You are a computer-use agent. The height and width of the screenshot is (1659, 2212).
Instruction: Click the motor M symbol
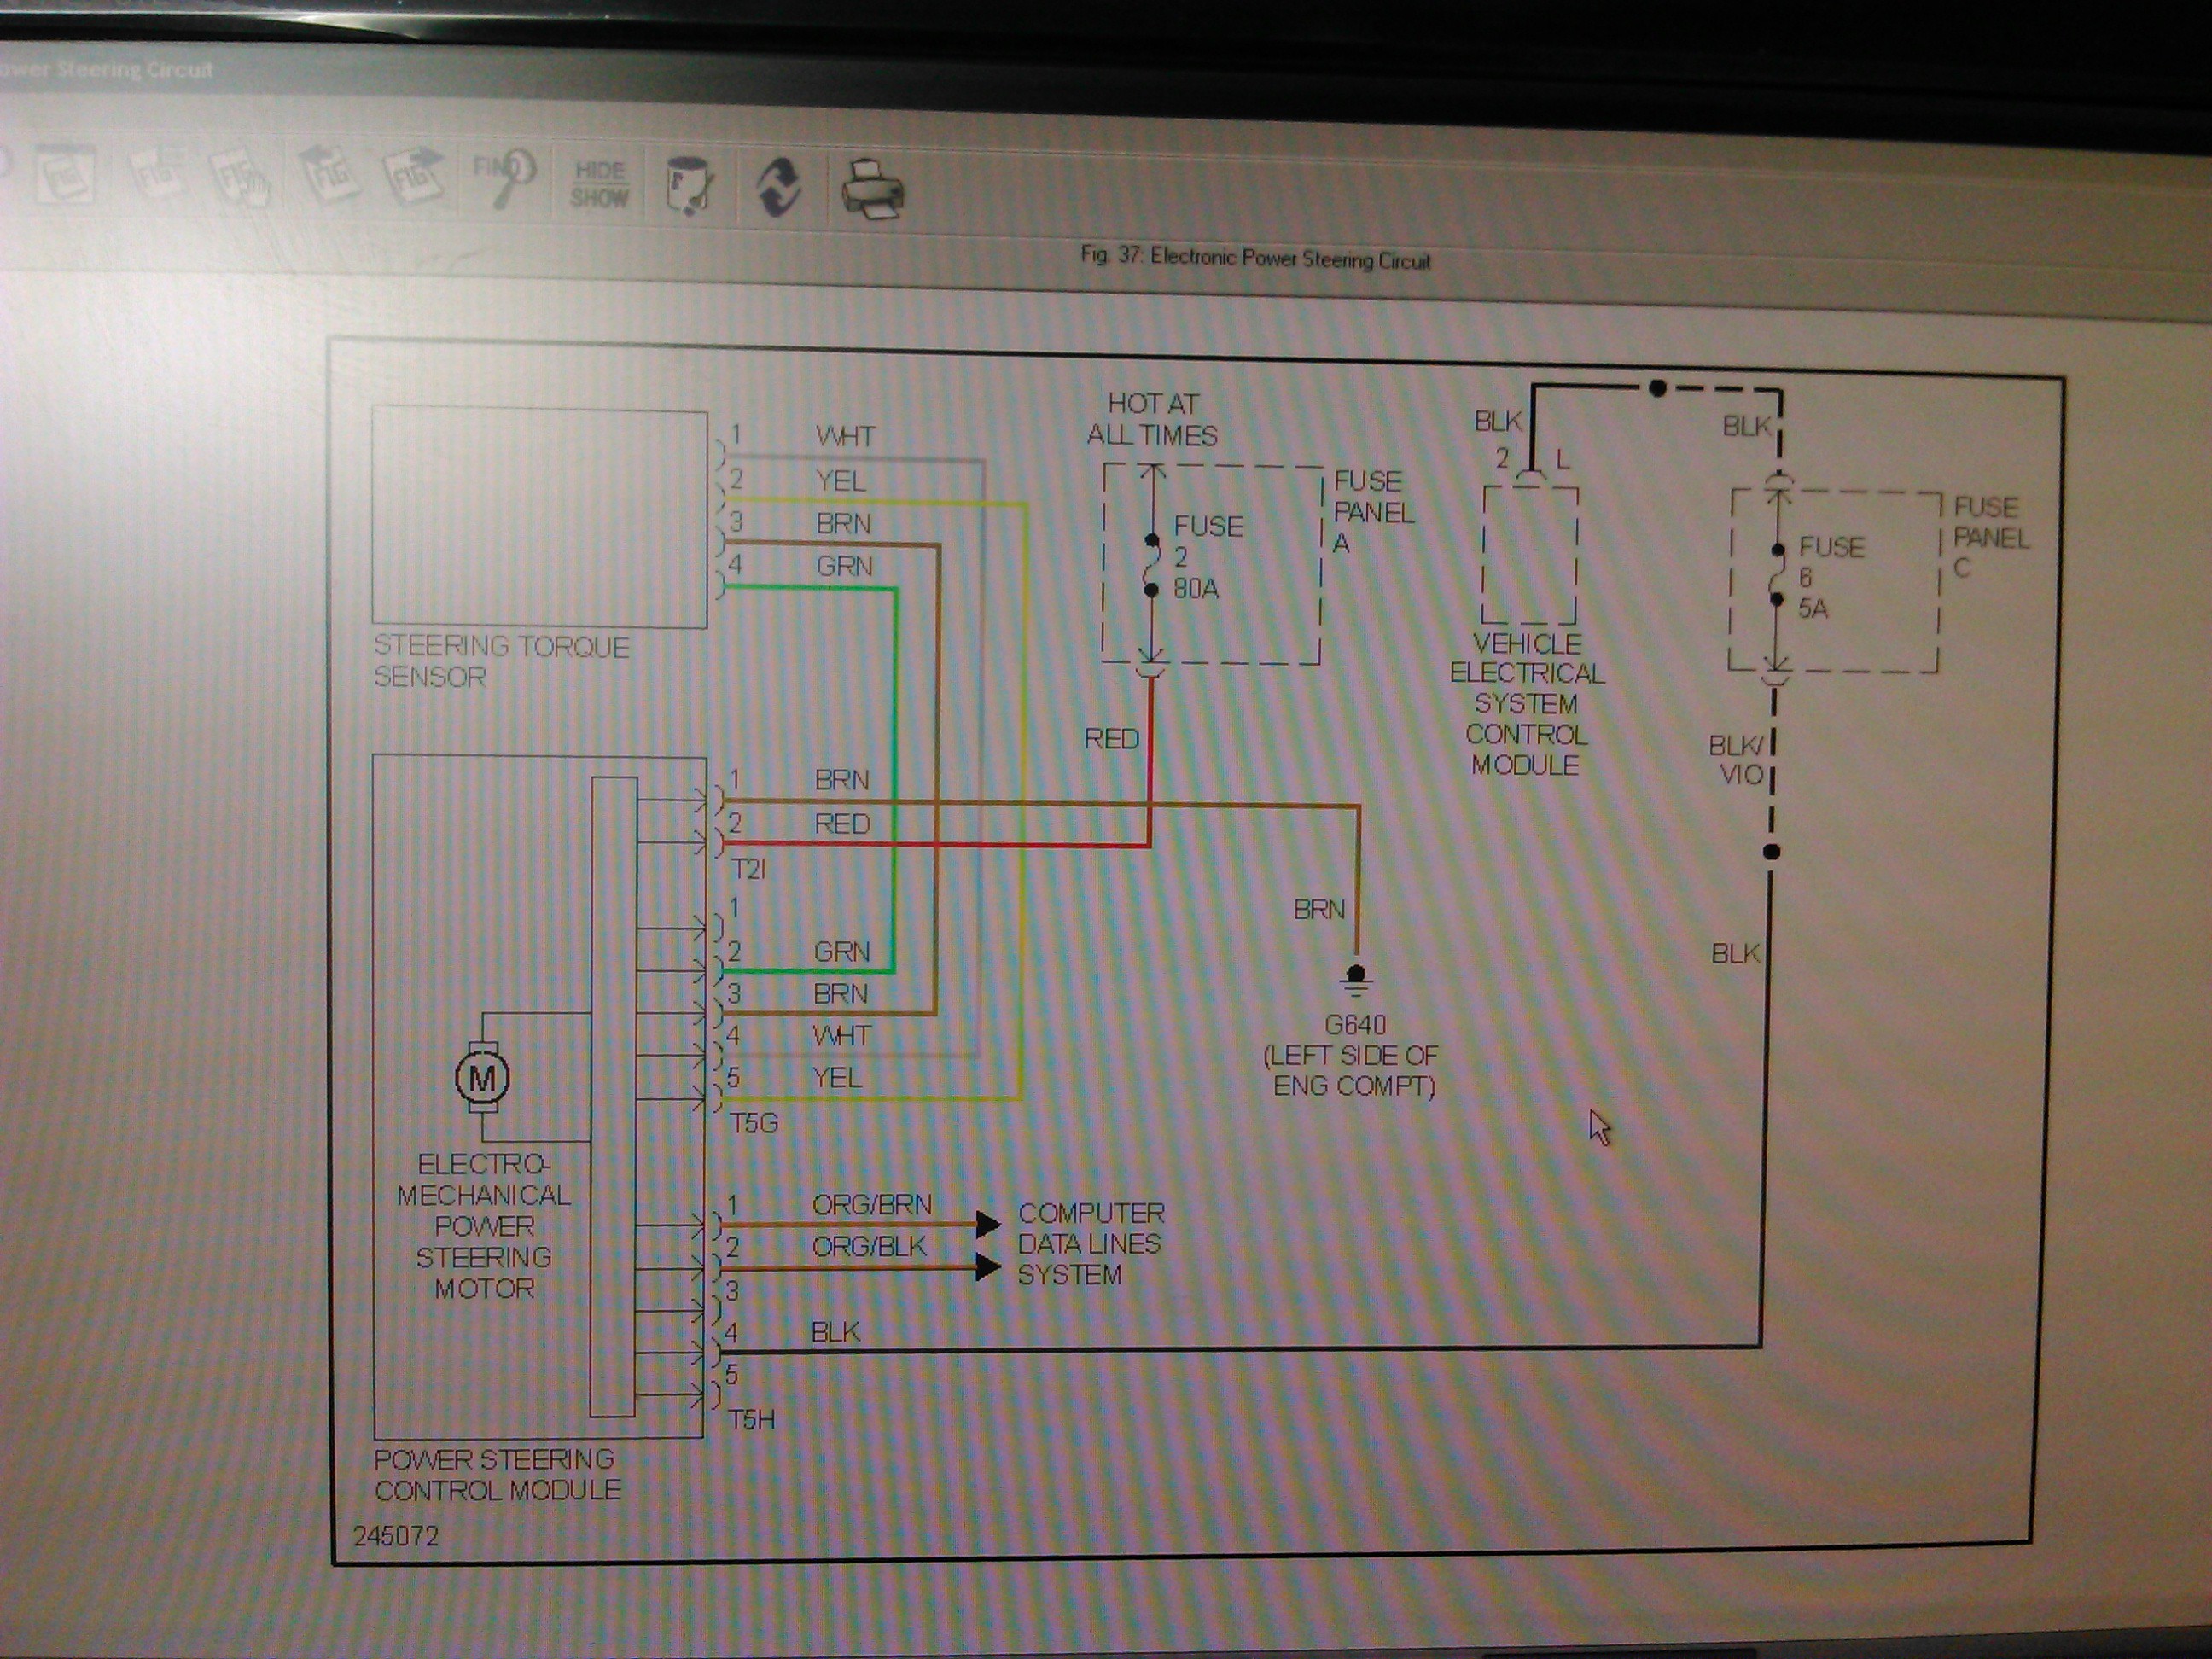(x=482, y=1077)
